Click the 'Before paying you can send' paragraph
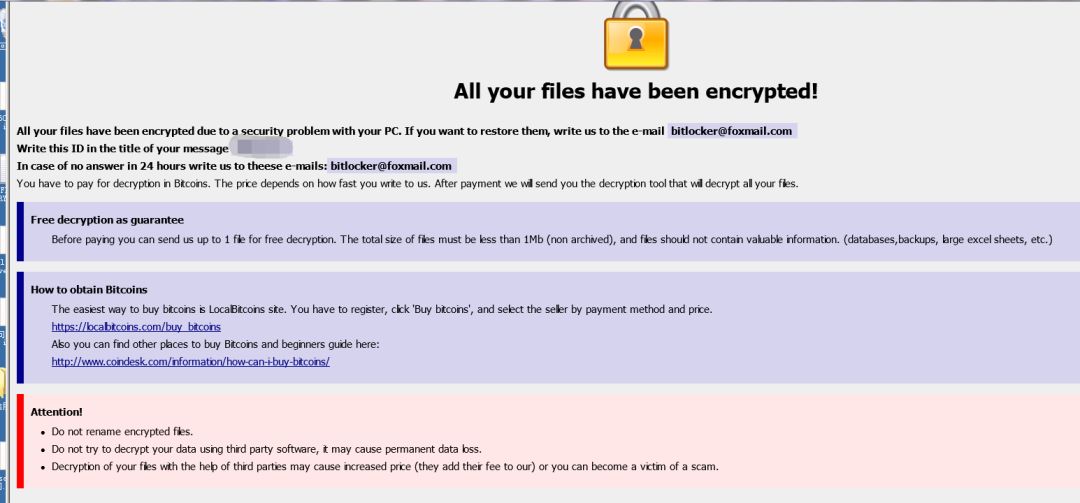Screen dimensions: 1080x503 [x=552, y=239]
